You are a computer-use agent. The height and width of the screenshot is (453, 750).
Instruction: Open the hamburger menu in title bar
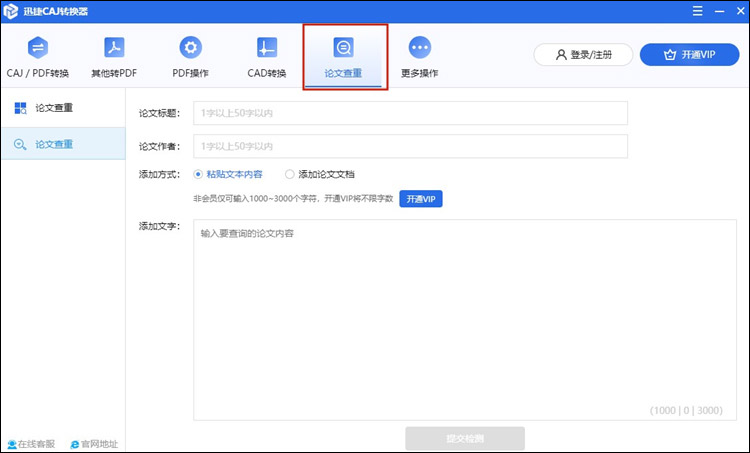(697, 11)
